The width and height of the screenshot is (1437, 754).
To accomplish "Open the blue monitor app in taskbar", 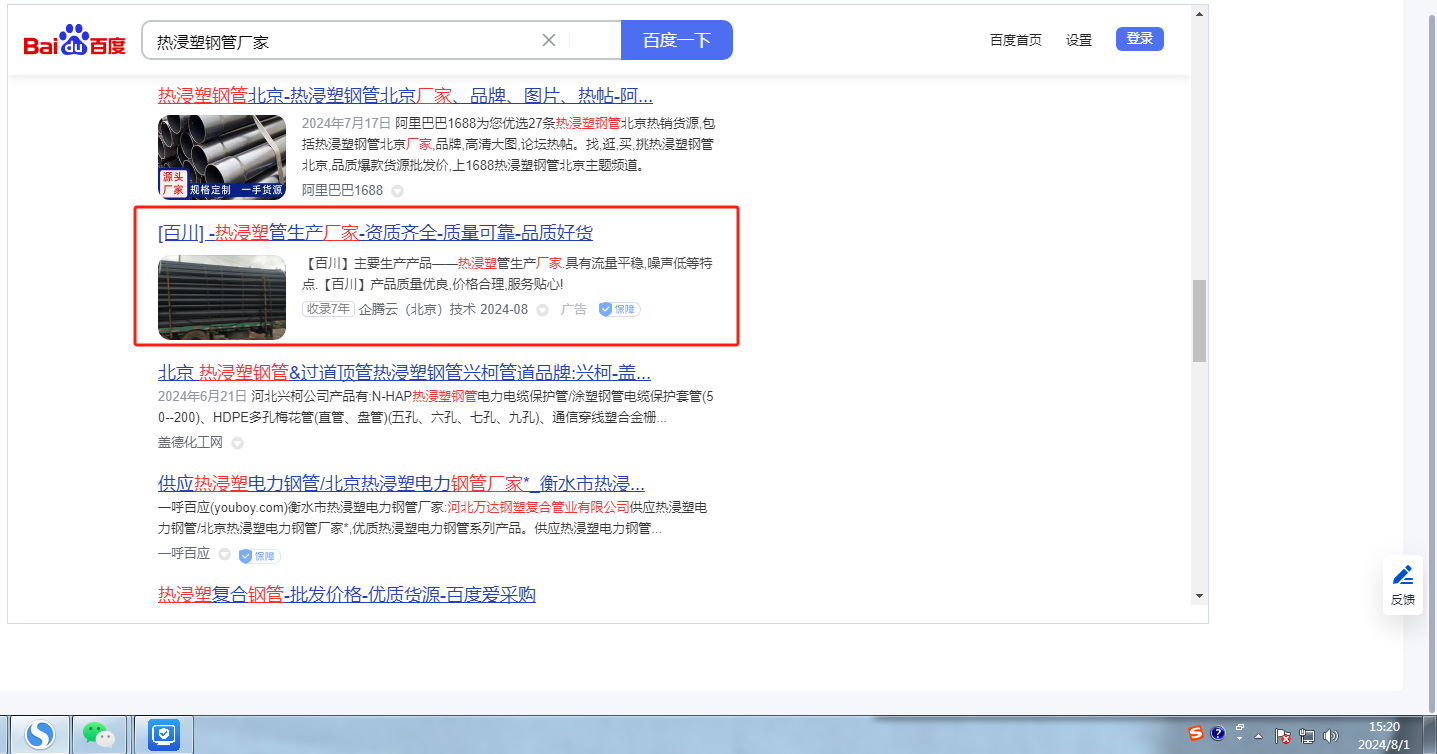I will pyautogui.click(x=163, y=735).
